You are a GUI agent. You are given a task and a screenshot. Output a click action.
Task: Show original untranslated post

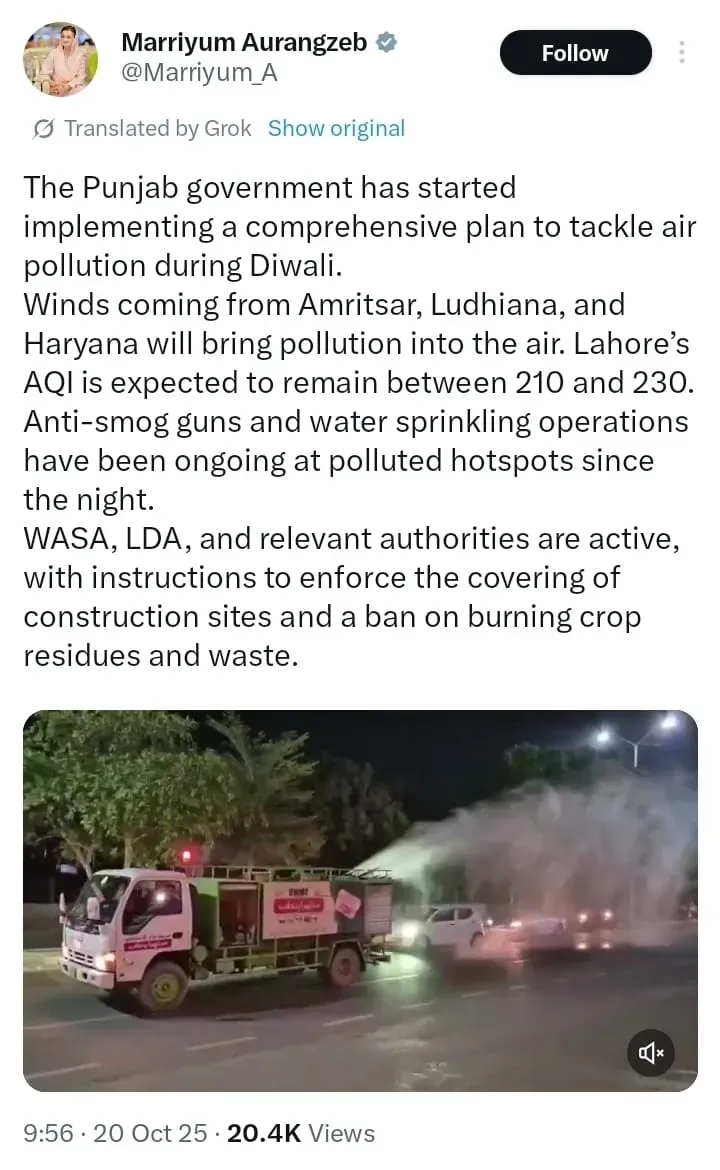tap(336, 128)
